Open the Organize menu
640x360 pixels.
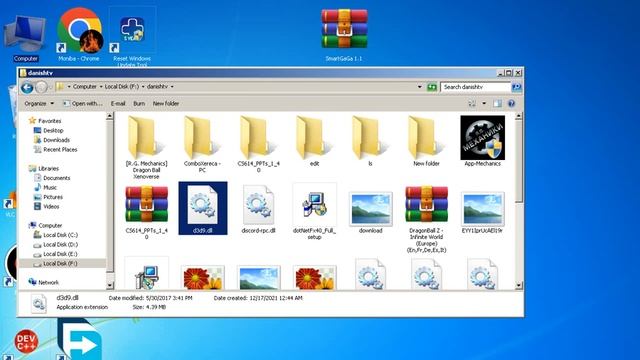[39, 104]
